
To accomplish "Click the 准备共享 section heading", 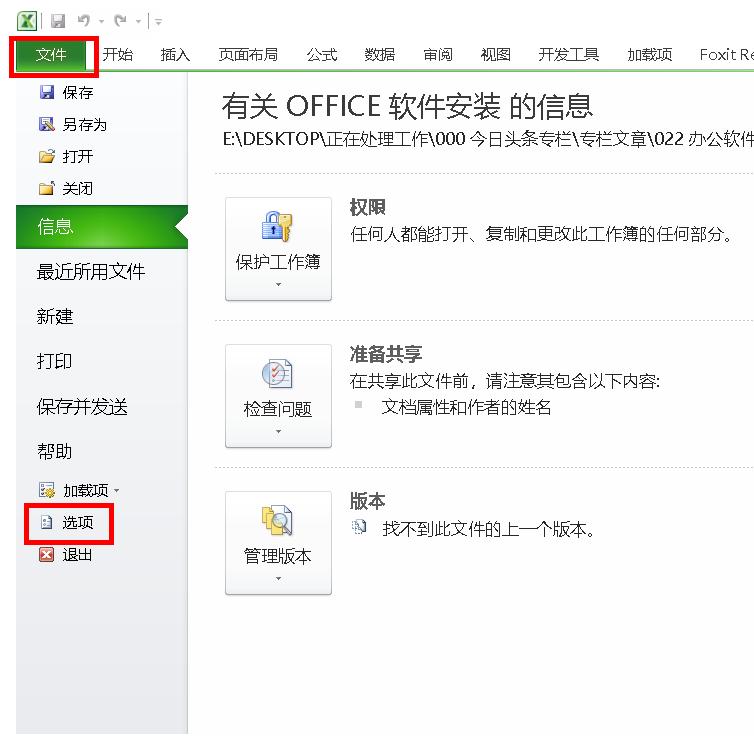I will click(386, 354).
